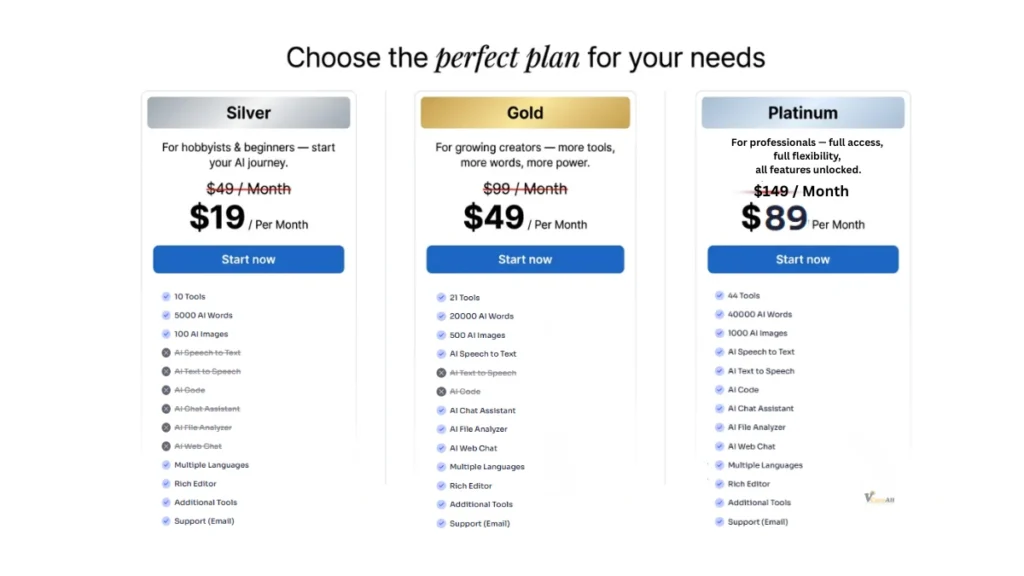Click the check icon beside Gold's 21 Tools

point(441,298)
